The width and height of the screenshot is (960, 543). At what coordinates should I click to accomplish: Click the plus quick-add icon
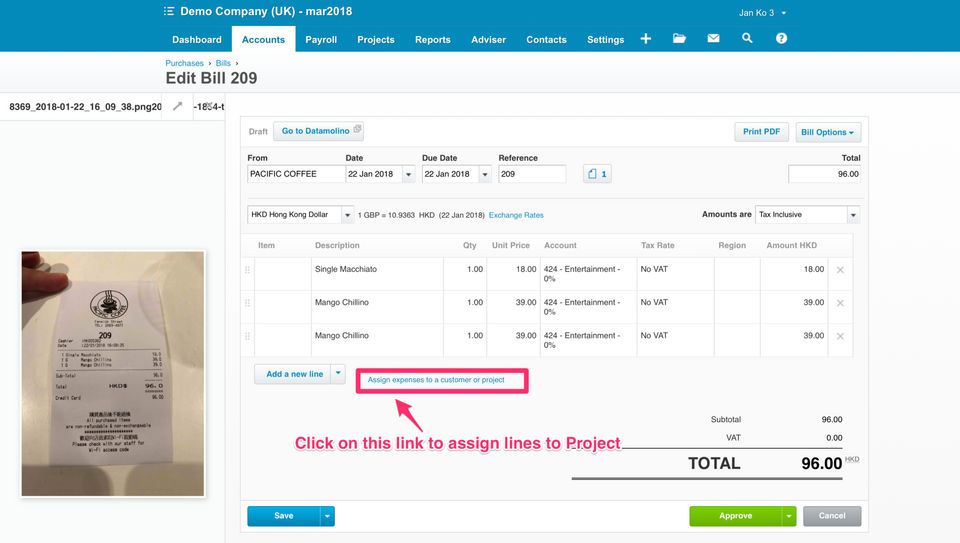coord(645,39)
